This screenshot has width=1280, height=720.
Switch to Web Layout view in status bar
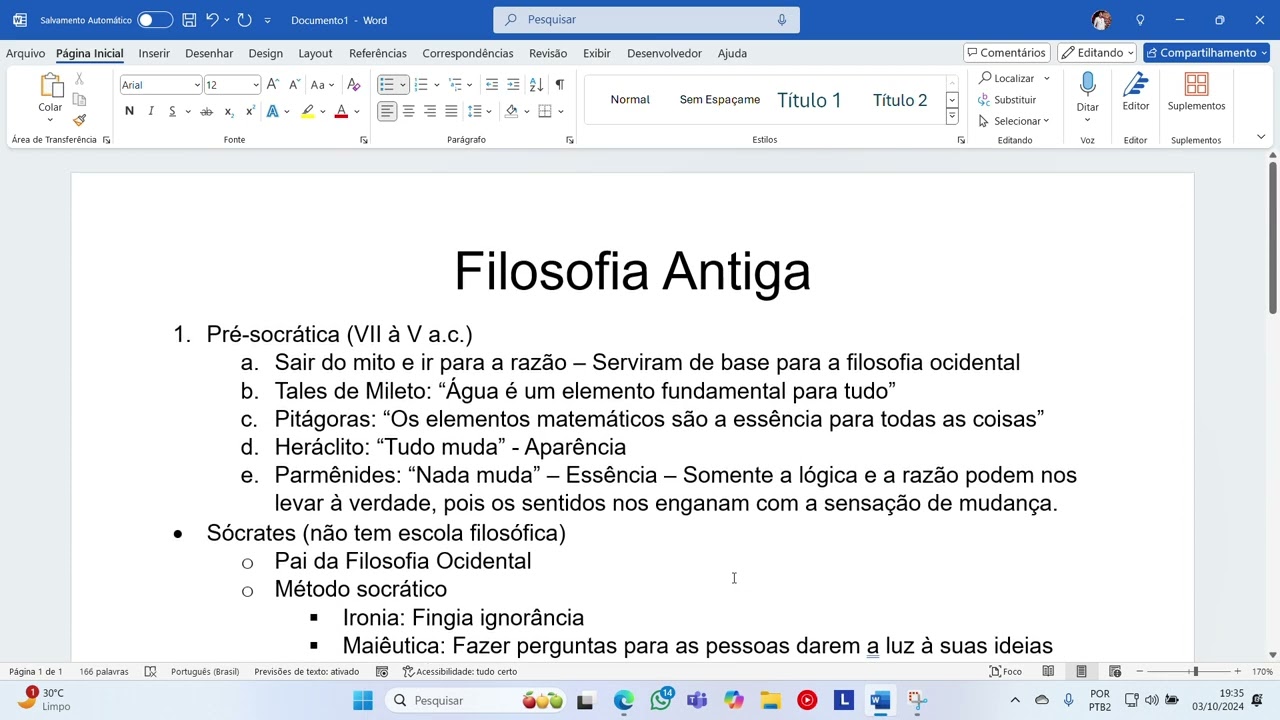(1115, 672)
